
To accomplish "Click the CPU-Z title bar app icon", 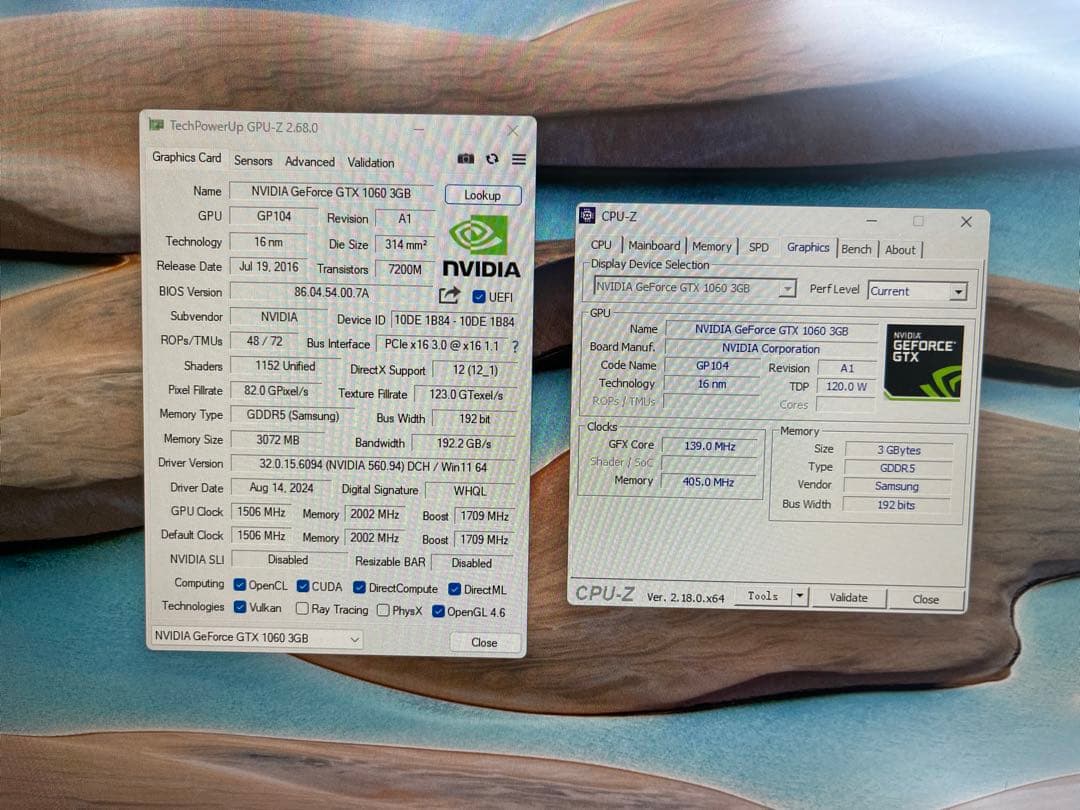I will (x=587, y=216).
